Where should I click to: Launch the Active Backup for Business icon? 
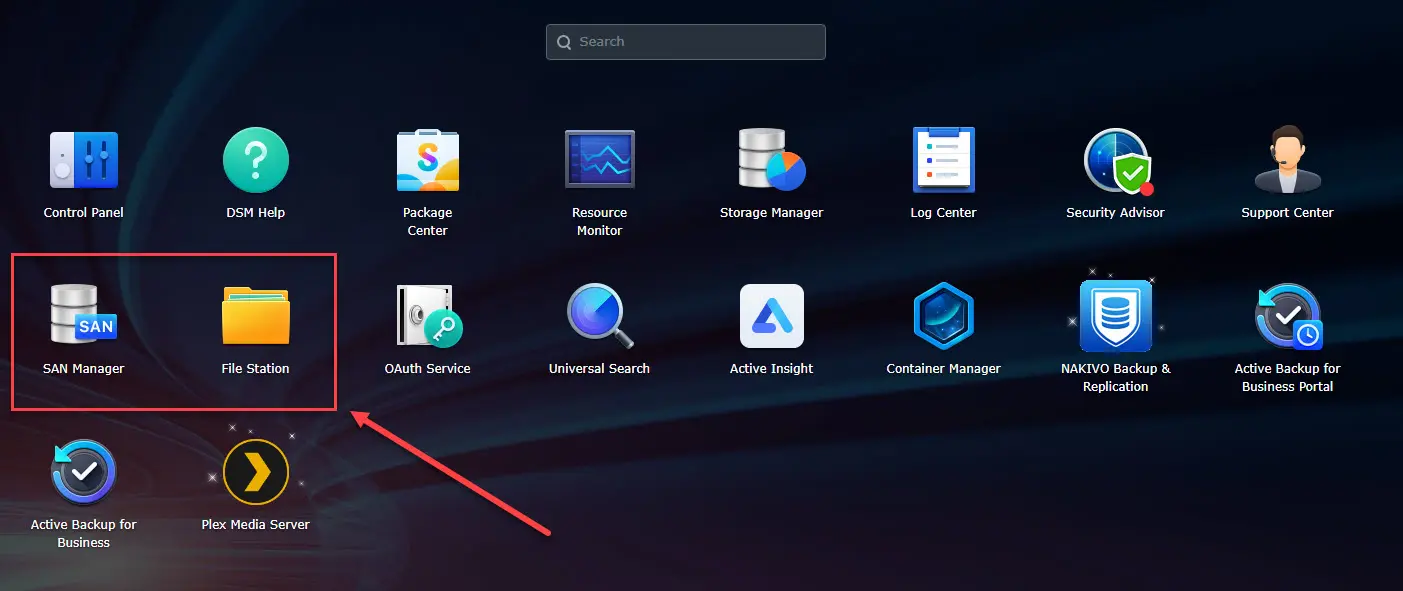[x=84, y=472]
